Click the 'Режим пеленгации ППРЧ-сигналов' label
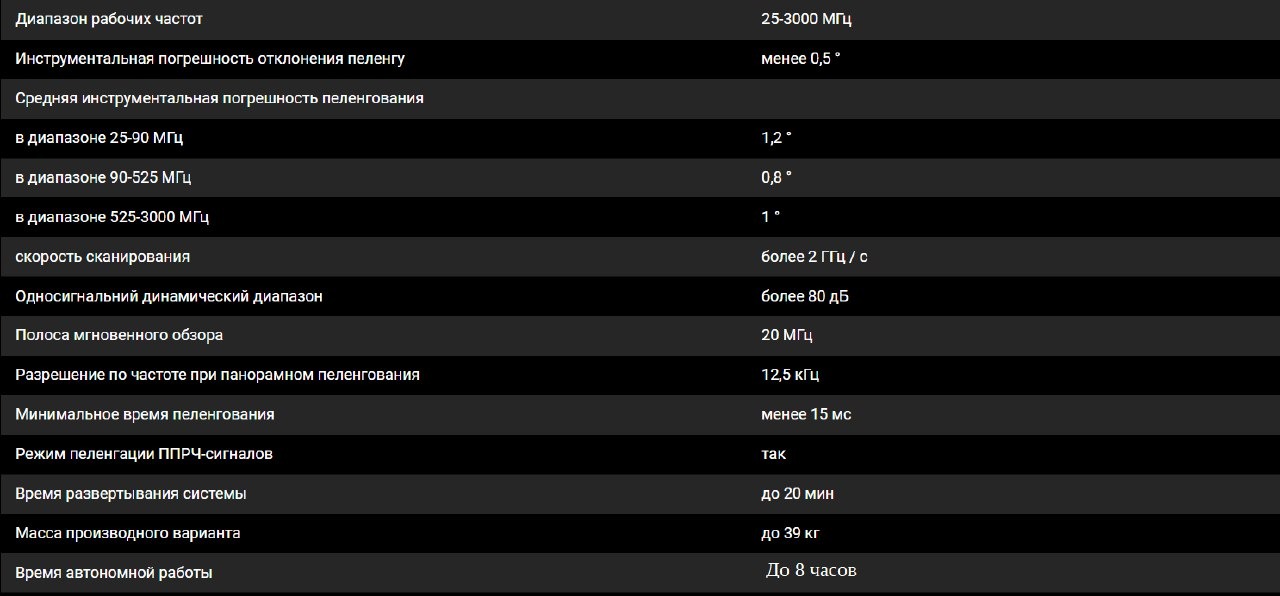This screenshot has height=596, width=1280. [144, 454]
